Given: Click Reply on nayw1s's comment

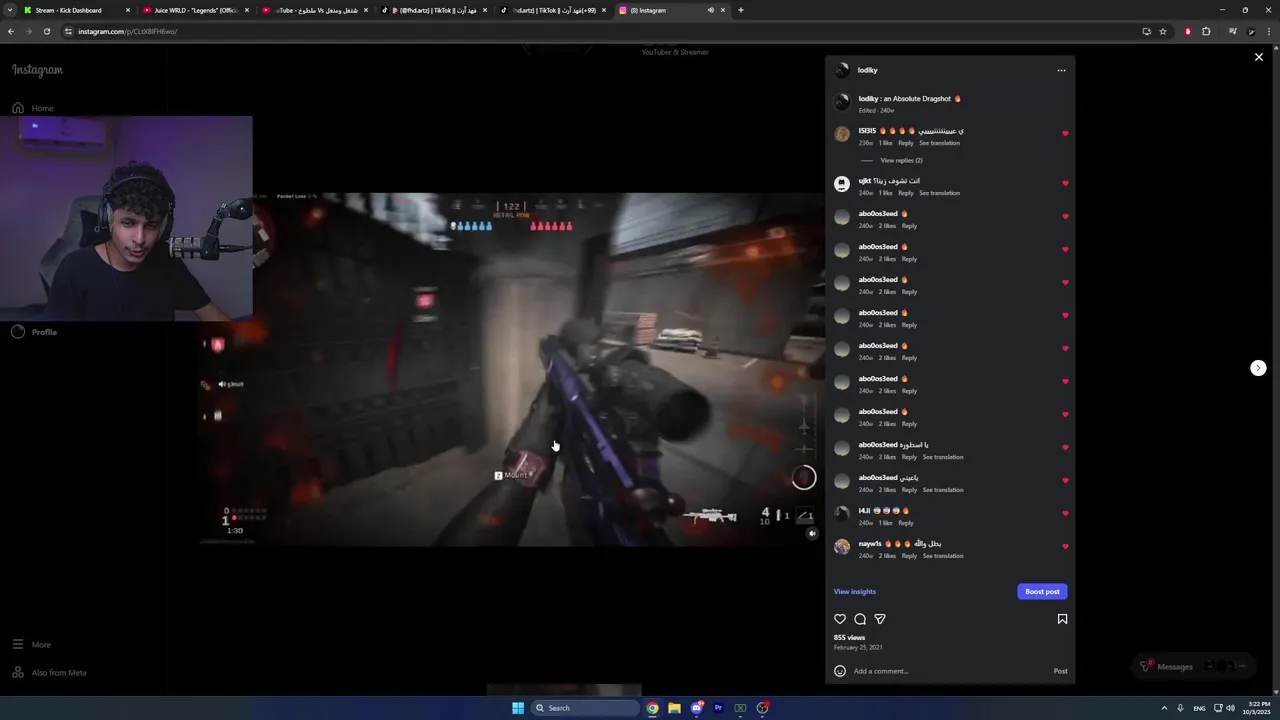Looking at the screenshot, I should 909,556.
